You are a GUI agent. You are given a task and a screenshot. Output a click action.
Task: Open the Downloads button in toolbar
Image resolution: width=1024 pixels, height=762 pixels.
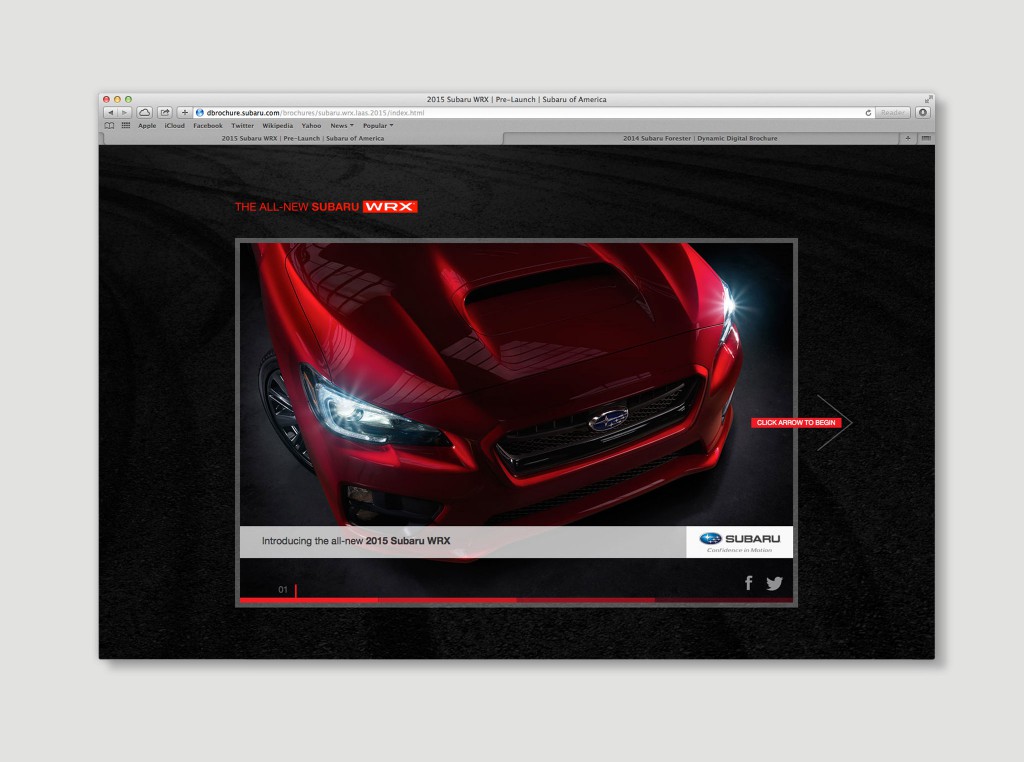coord(923,113)
